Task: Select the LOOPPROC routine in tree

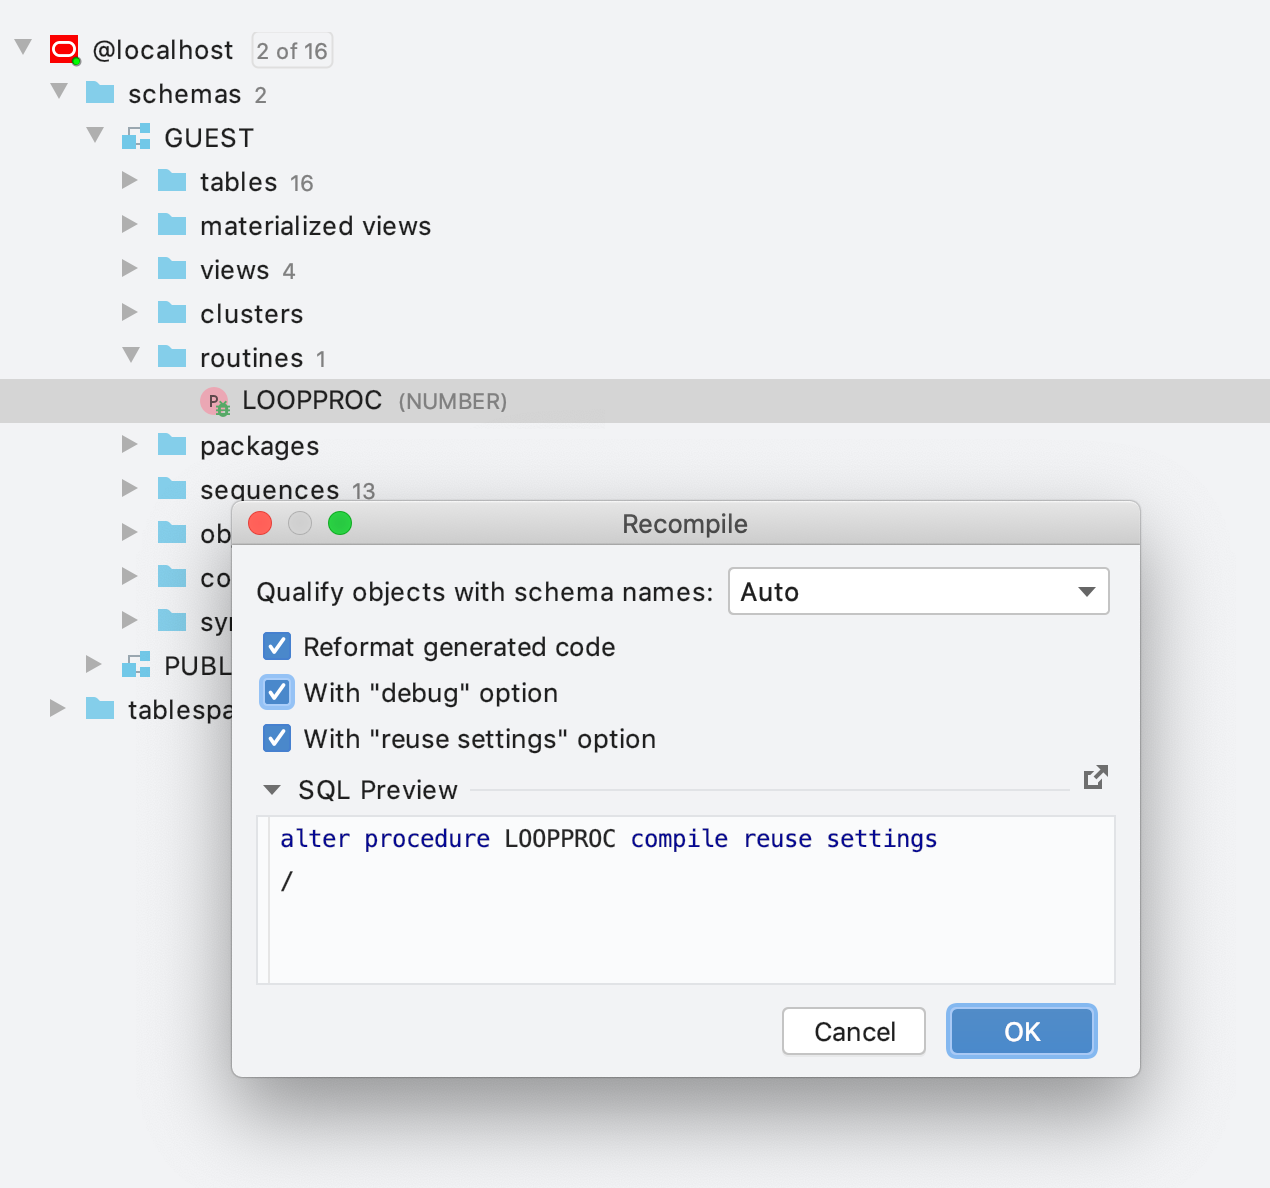Action: [x=312, y=401]
